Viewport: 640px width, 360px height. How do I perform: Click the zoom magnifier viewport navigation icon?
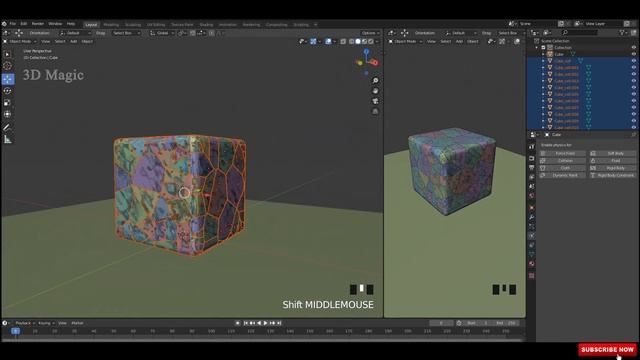click(375, 80)
